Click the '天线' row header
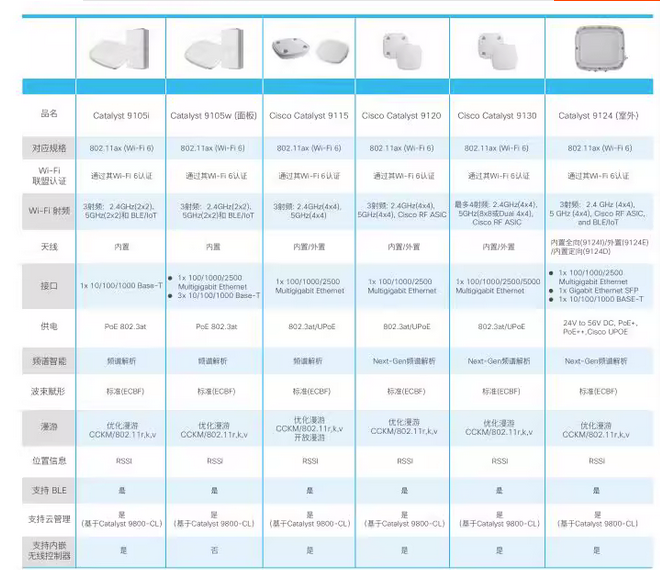Image resolution: width=660 pixels, height=570 pixels. (49, 247)
